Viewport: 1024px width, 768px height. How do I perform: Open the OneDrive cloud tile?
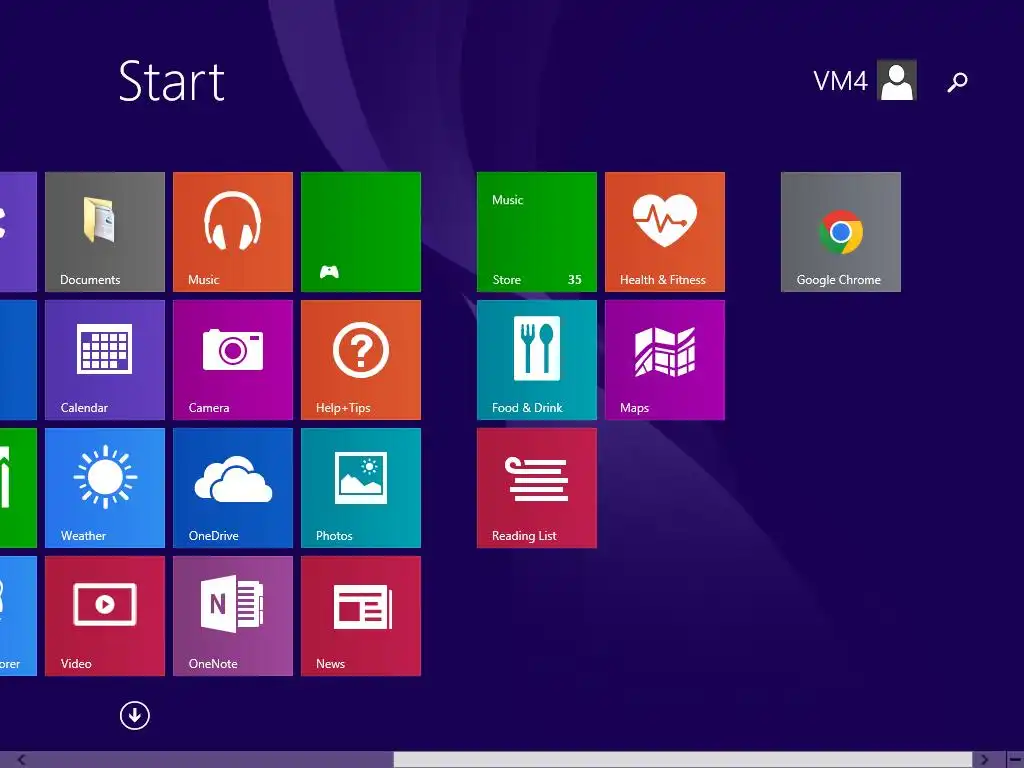tap(232, 488)
